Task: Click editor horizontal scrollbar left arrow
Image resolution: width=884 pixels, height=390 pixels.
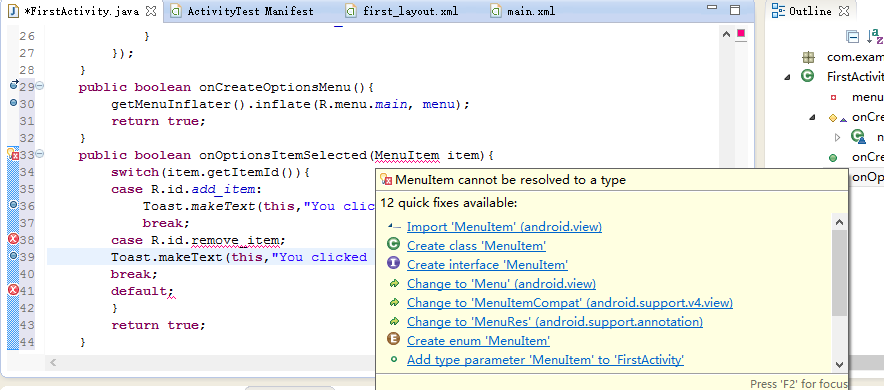Action: pyautogui.click(x=54, y=362)
